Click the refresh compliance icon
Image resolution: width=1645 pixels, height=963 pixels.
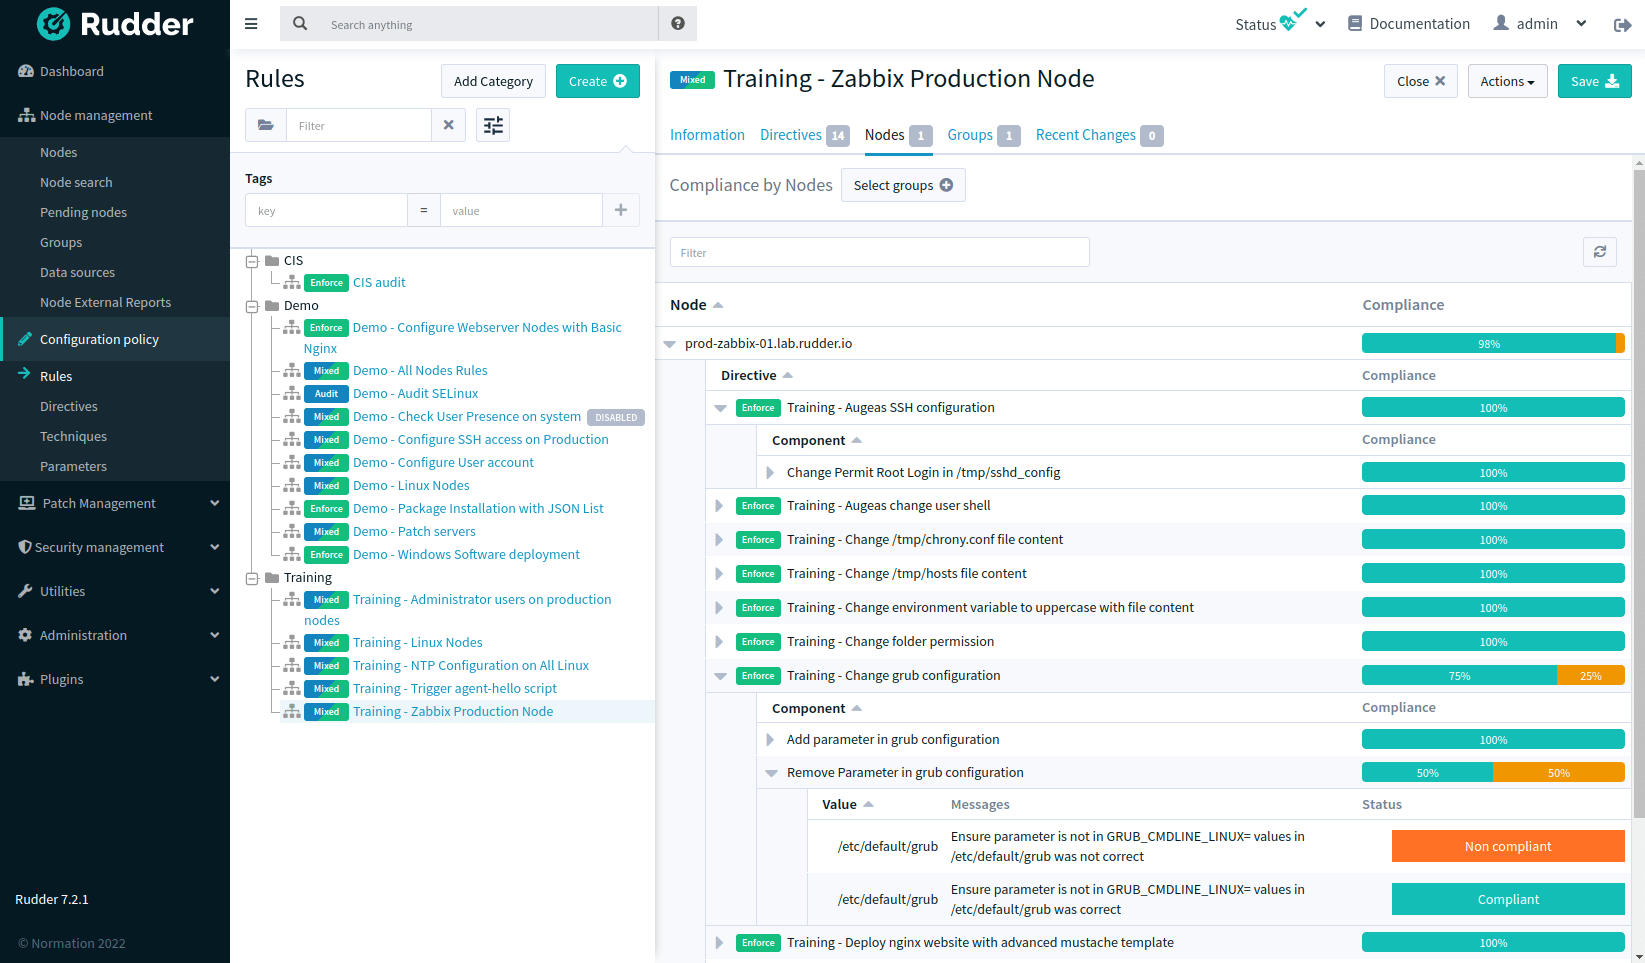click(x=1600, y=252)
